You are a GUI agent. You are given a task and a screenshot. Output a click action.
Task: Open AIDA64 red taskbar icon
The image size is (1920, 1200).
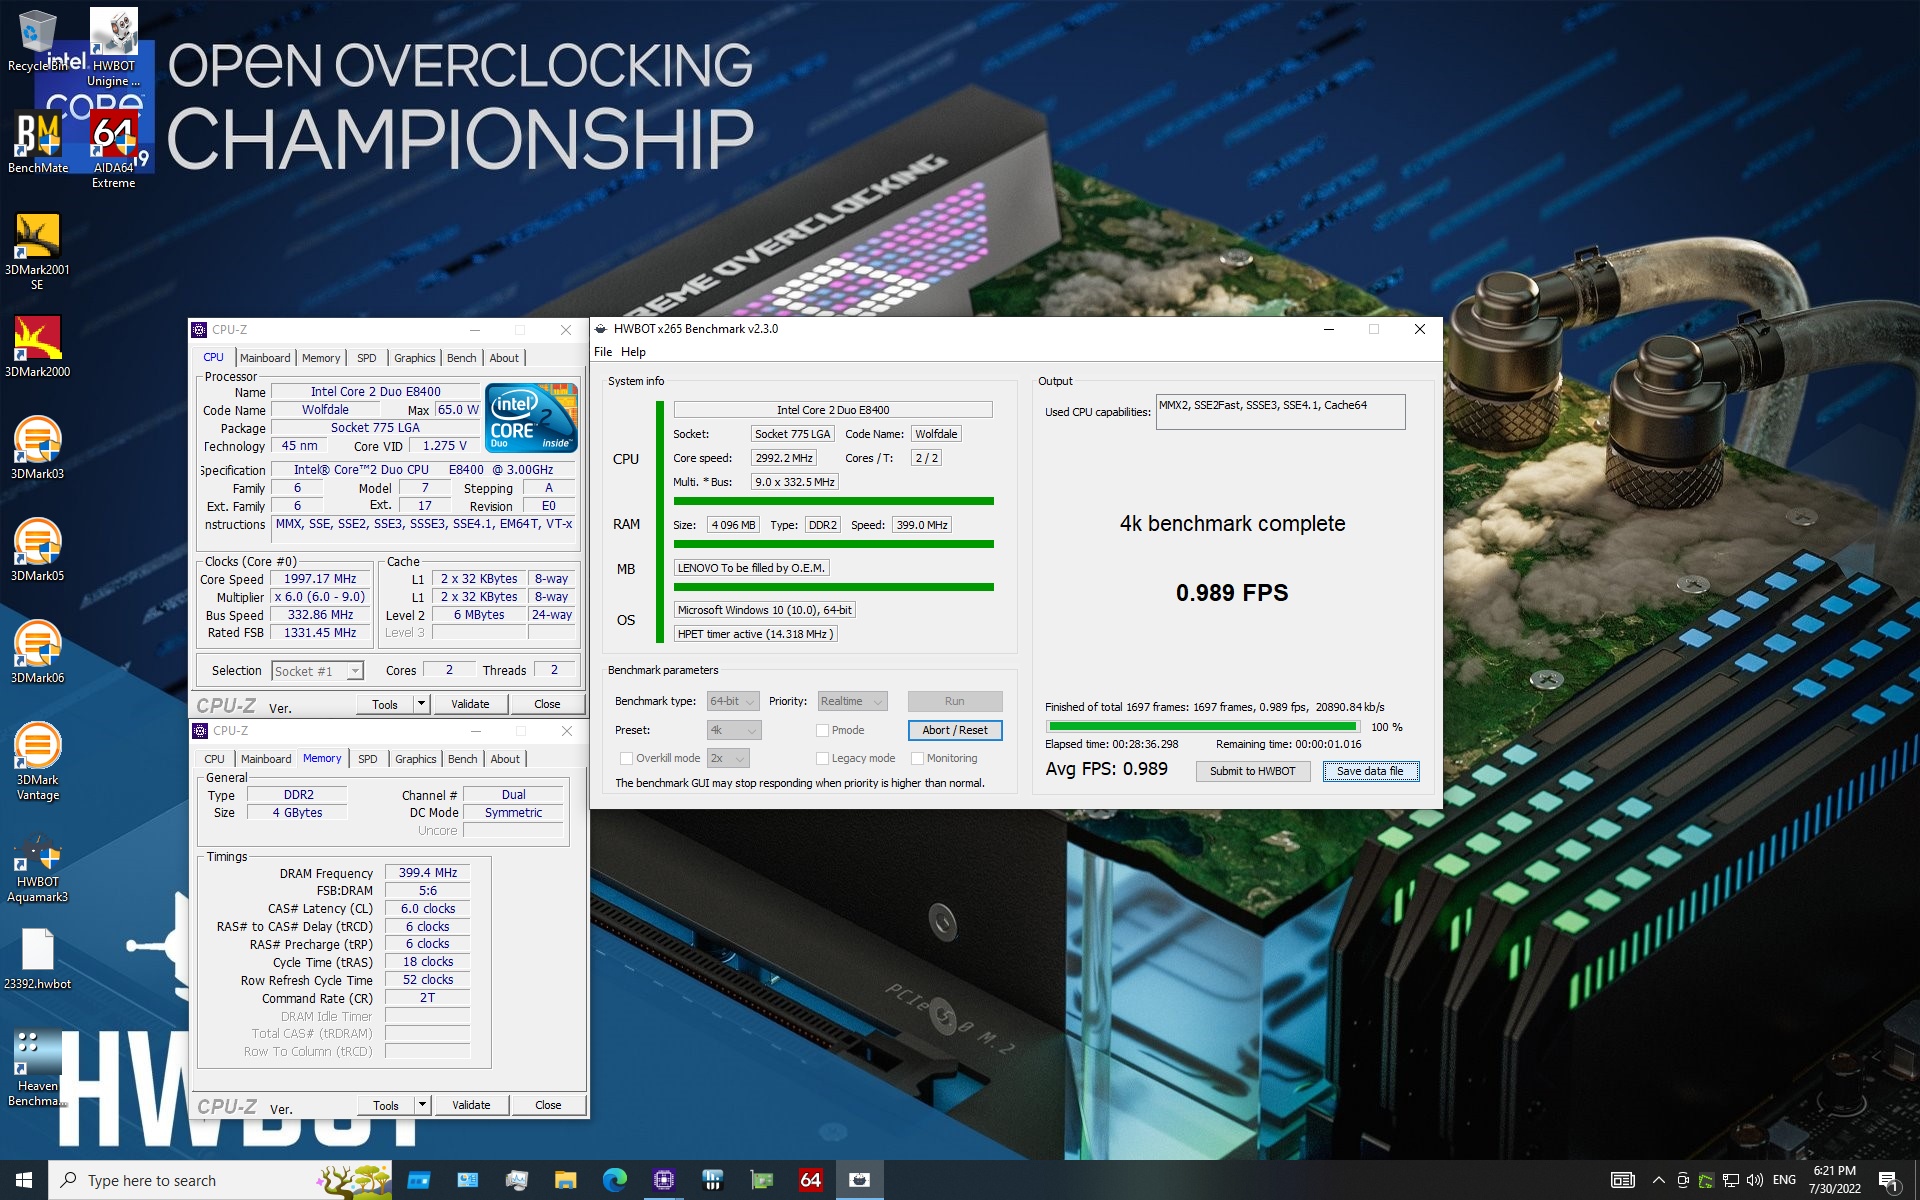pos(810,1180)
